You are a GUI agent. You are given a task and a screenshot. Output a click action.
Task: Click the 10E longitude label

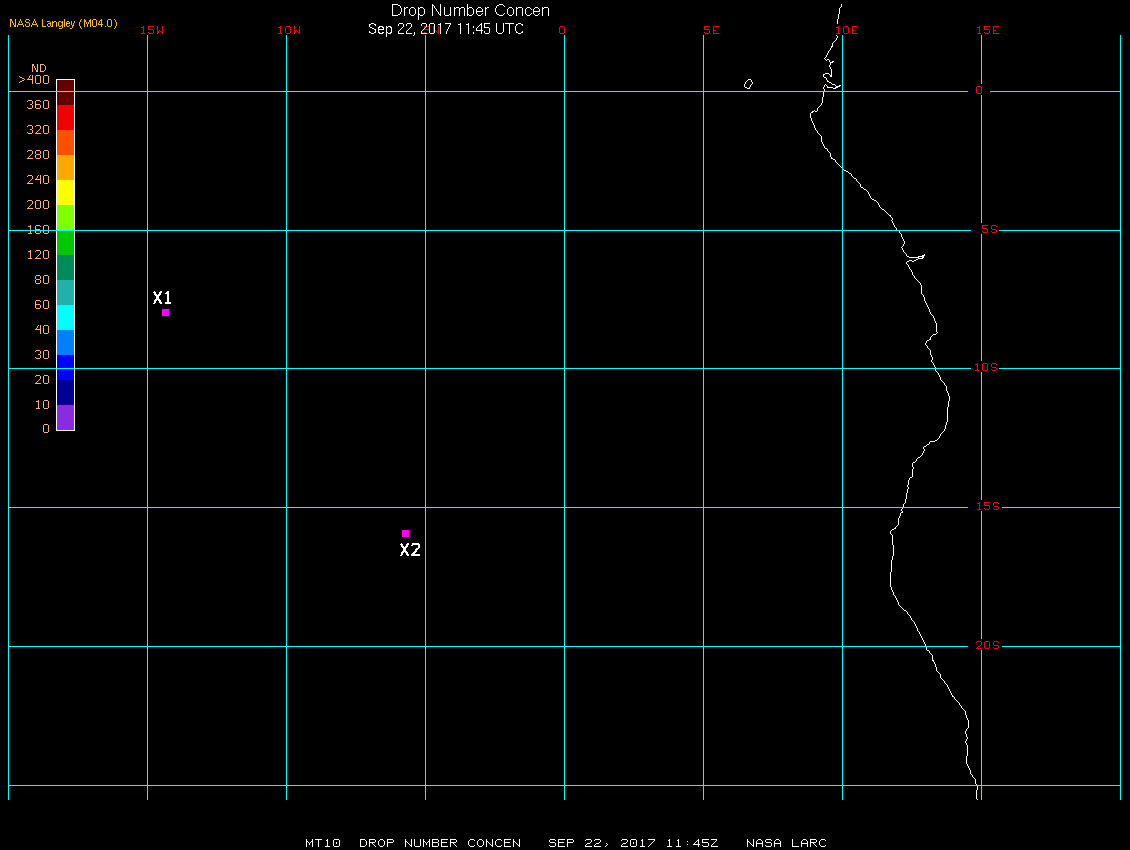[847, 30]
